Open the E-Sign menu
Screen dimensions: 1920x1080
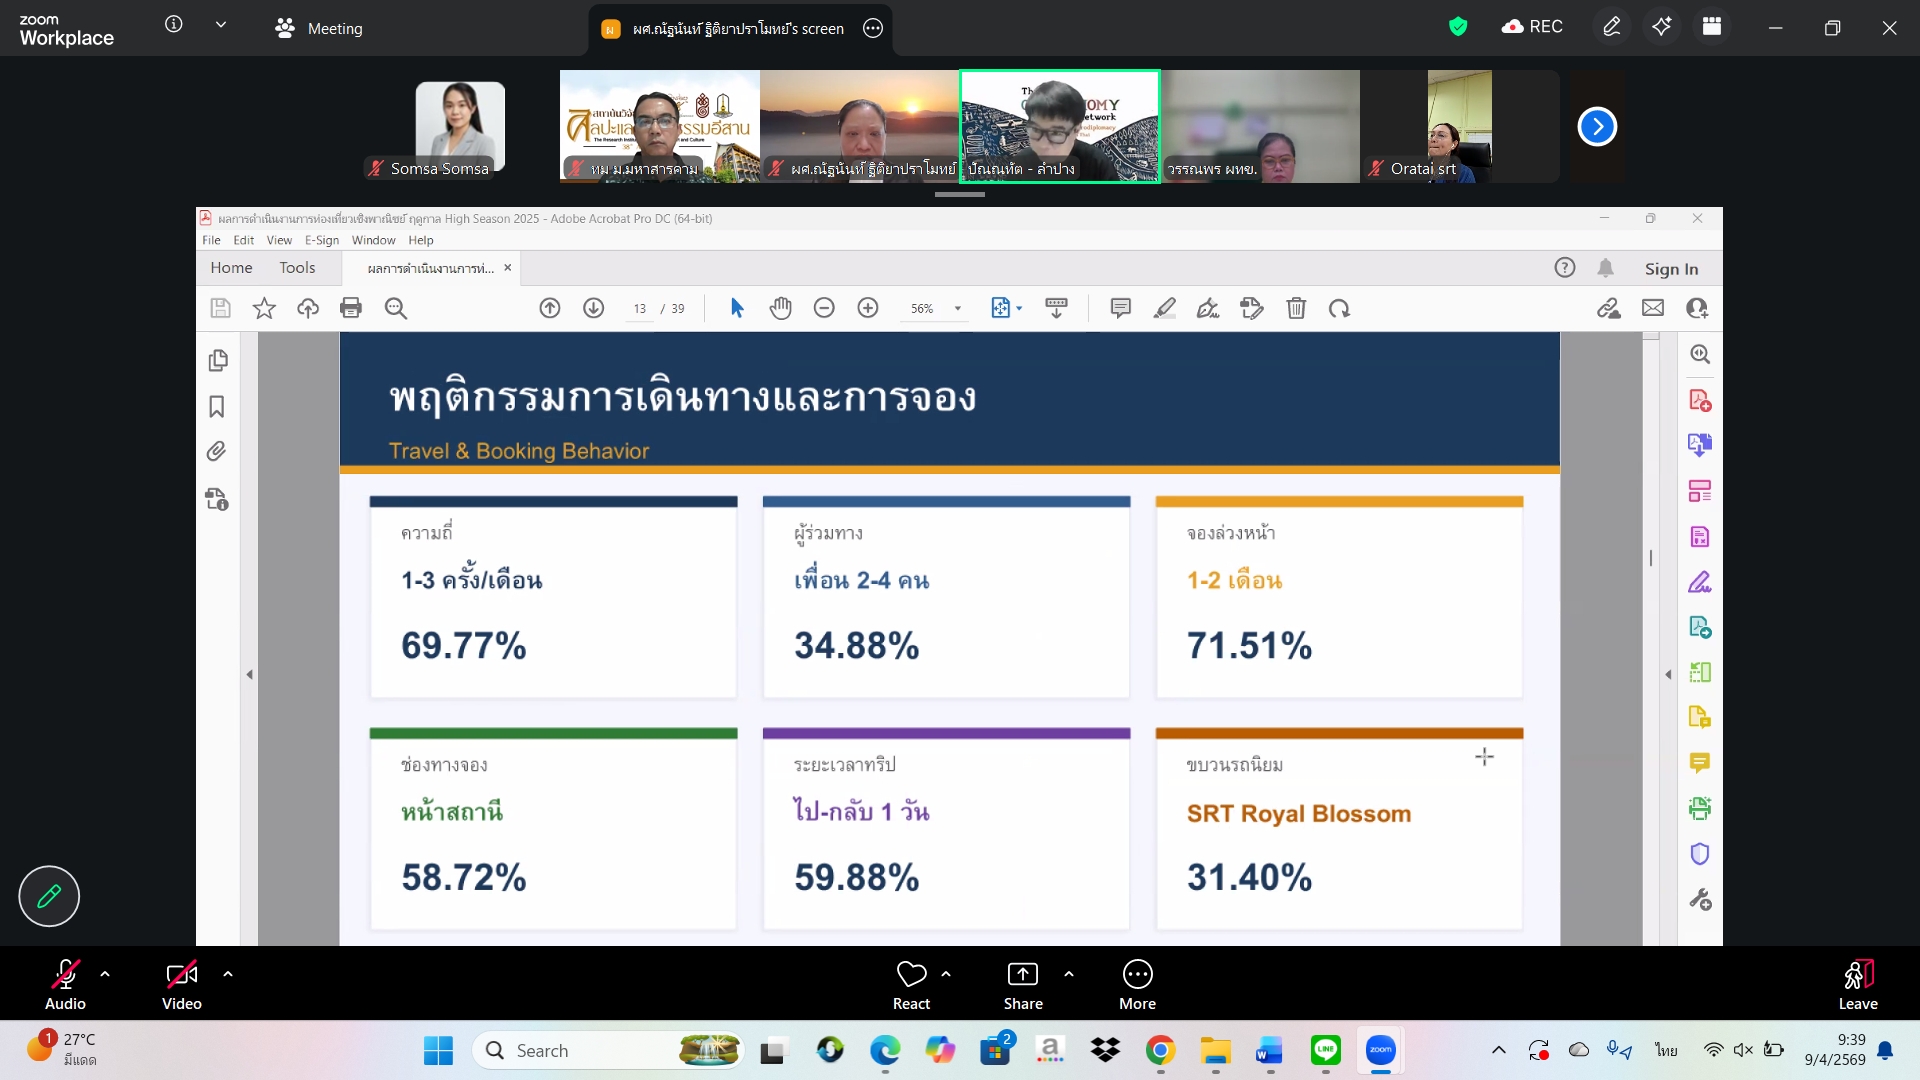(x=321, y=240)
